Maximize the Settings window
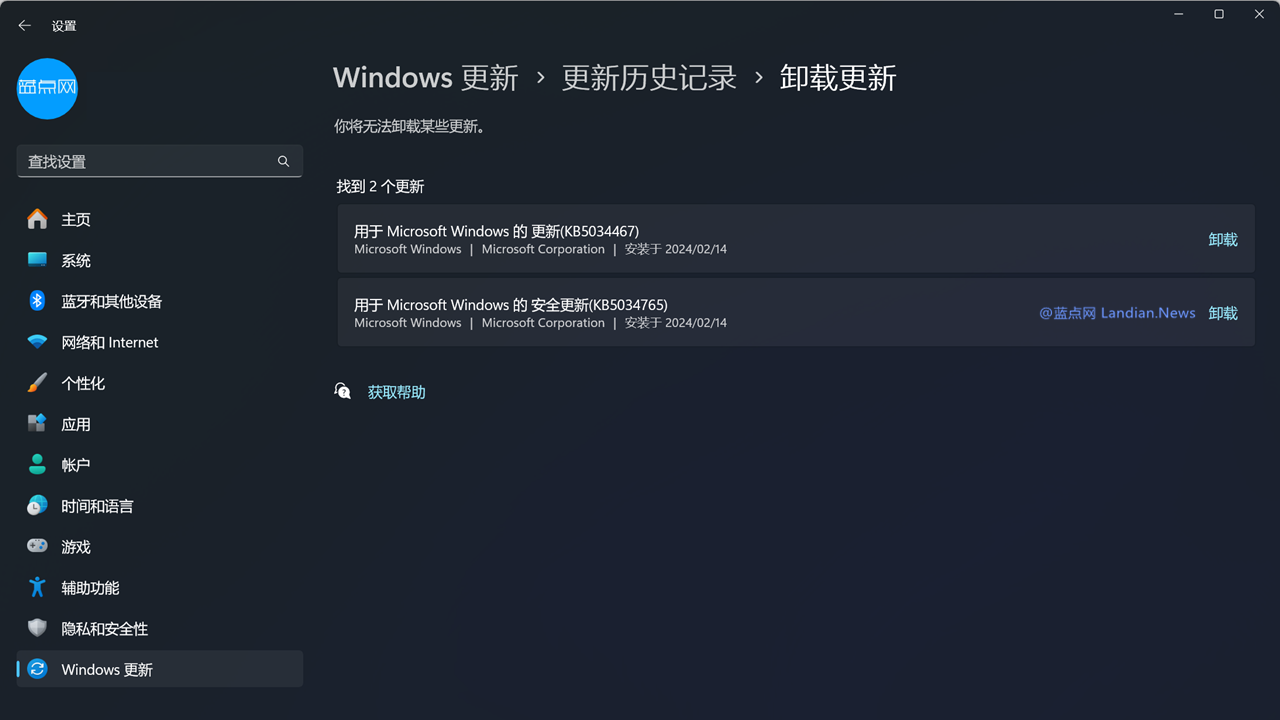 pyautogui.click(x=1219, y=14)
